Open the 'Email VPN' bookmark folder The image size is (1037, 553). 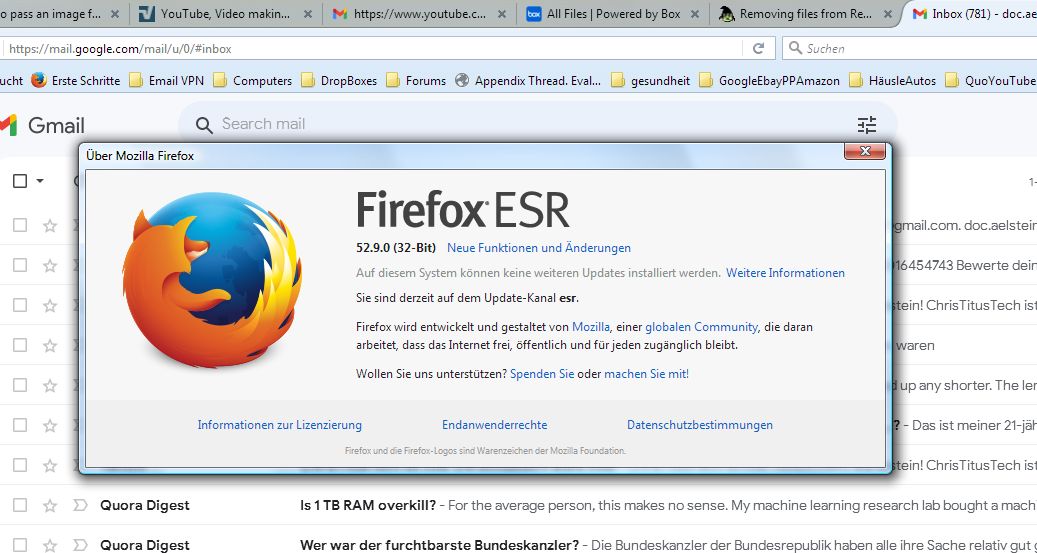pyautogui.click(x=167, y=81)
